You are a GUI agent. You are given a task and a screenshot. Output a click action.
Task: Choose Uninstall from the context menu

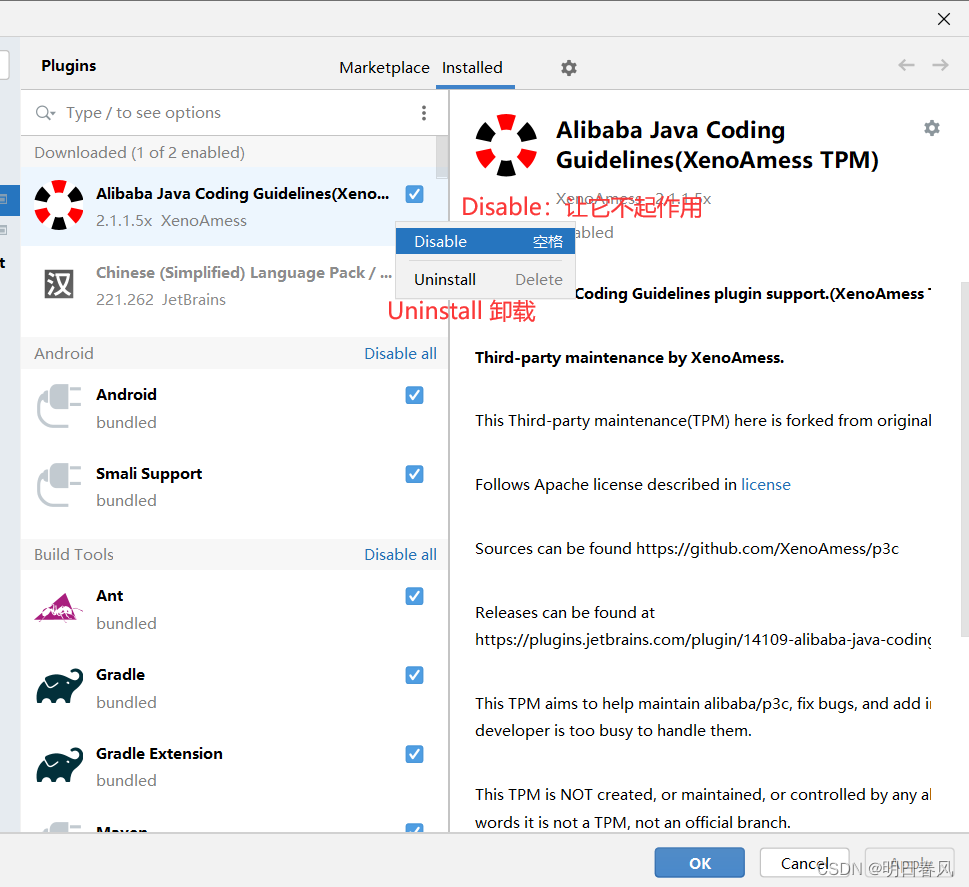click(485, 279)
